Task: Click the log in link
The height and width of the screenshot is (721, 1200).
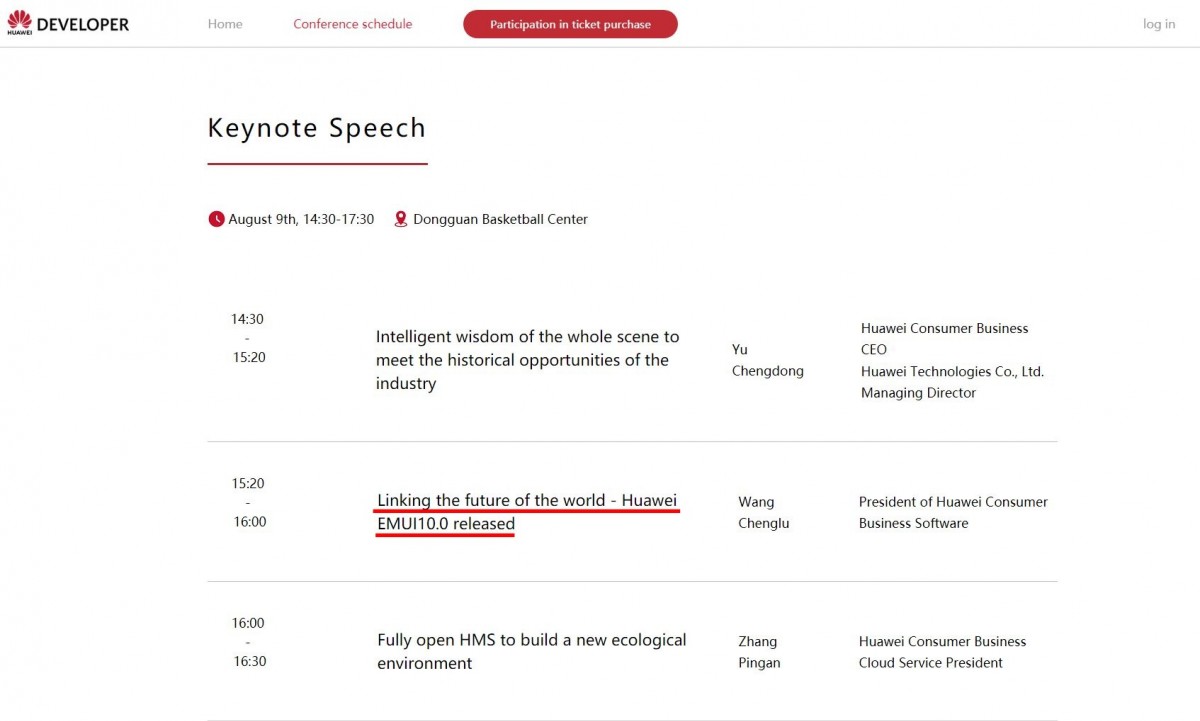Action: tap(1159, 24)
